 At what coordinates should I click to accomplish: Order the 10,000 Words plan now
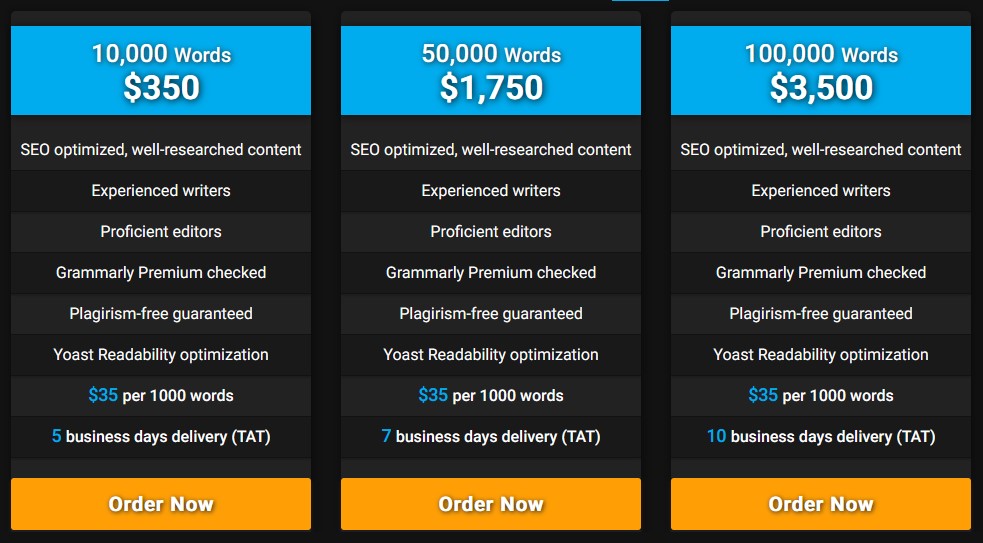coord(160,504)
